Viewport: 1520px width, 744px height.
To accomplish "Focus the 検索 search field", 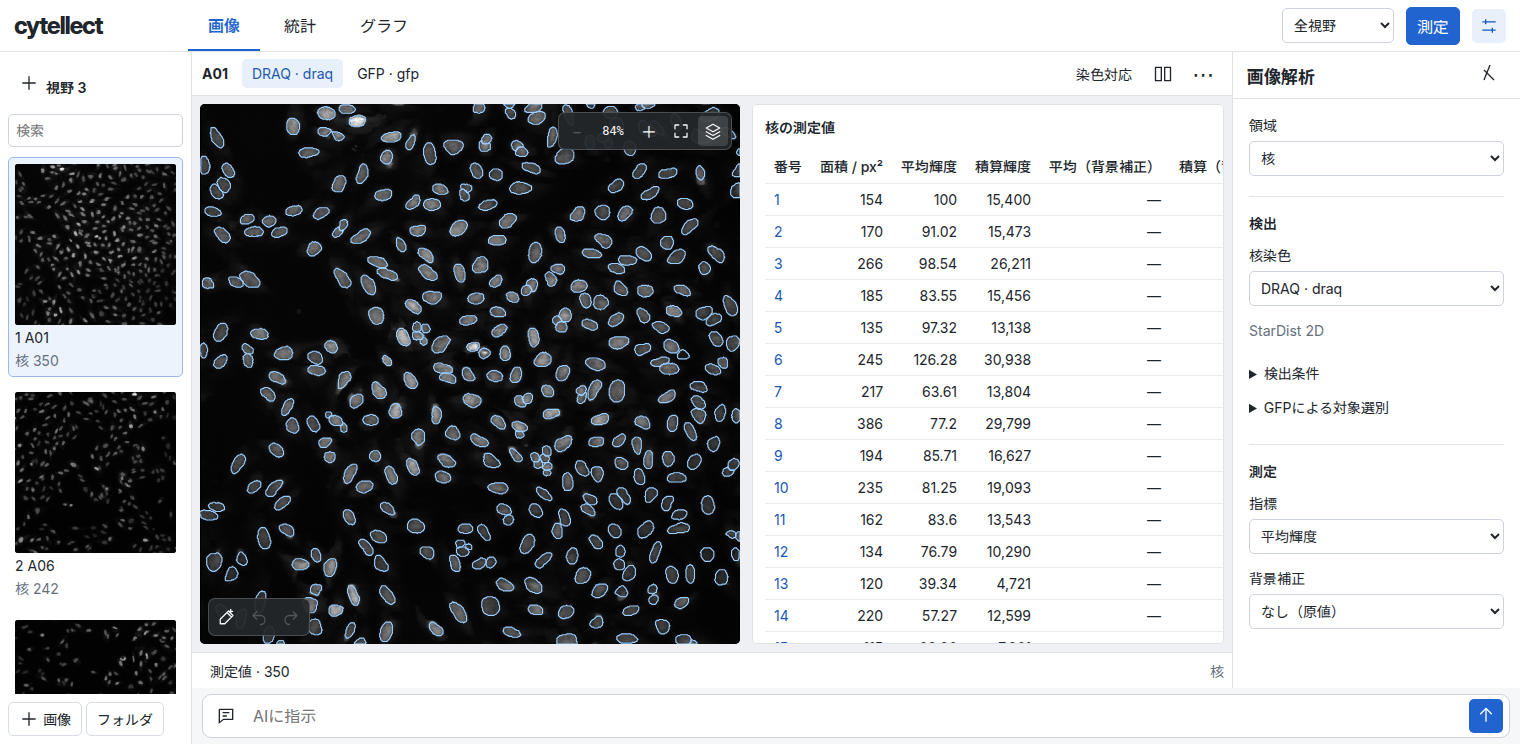I will click(x=95, y=130).
